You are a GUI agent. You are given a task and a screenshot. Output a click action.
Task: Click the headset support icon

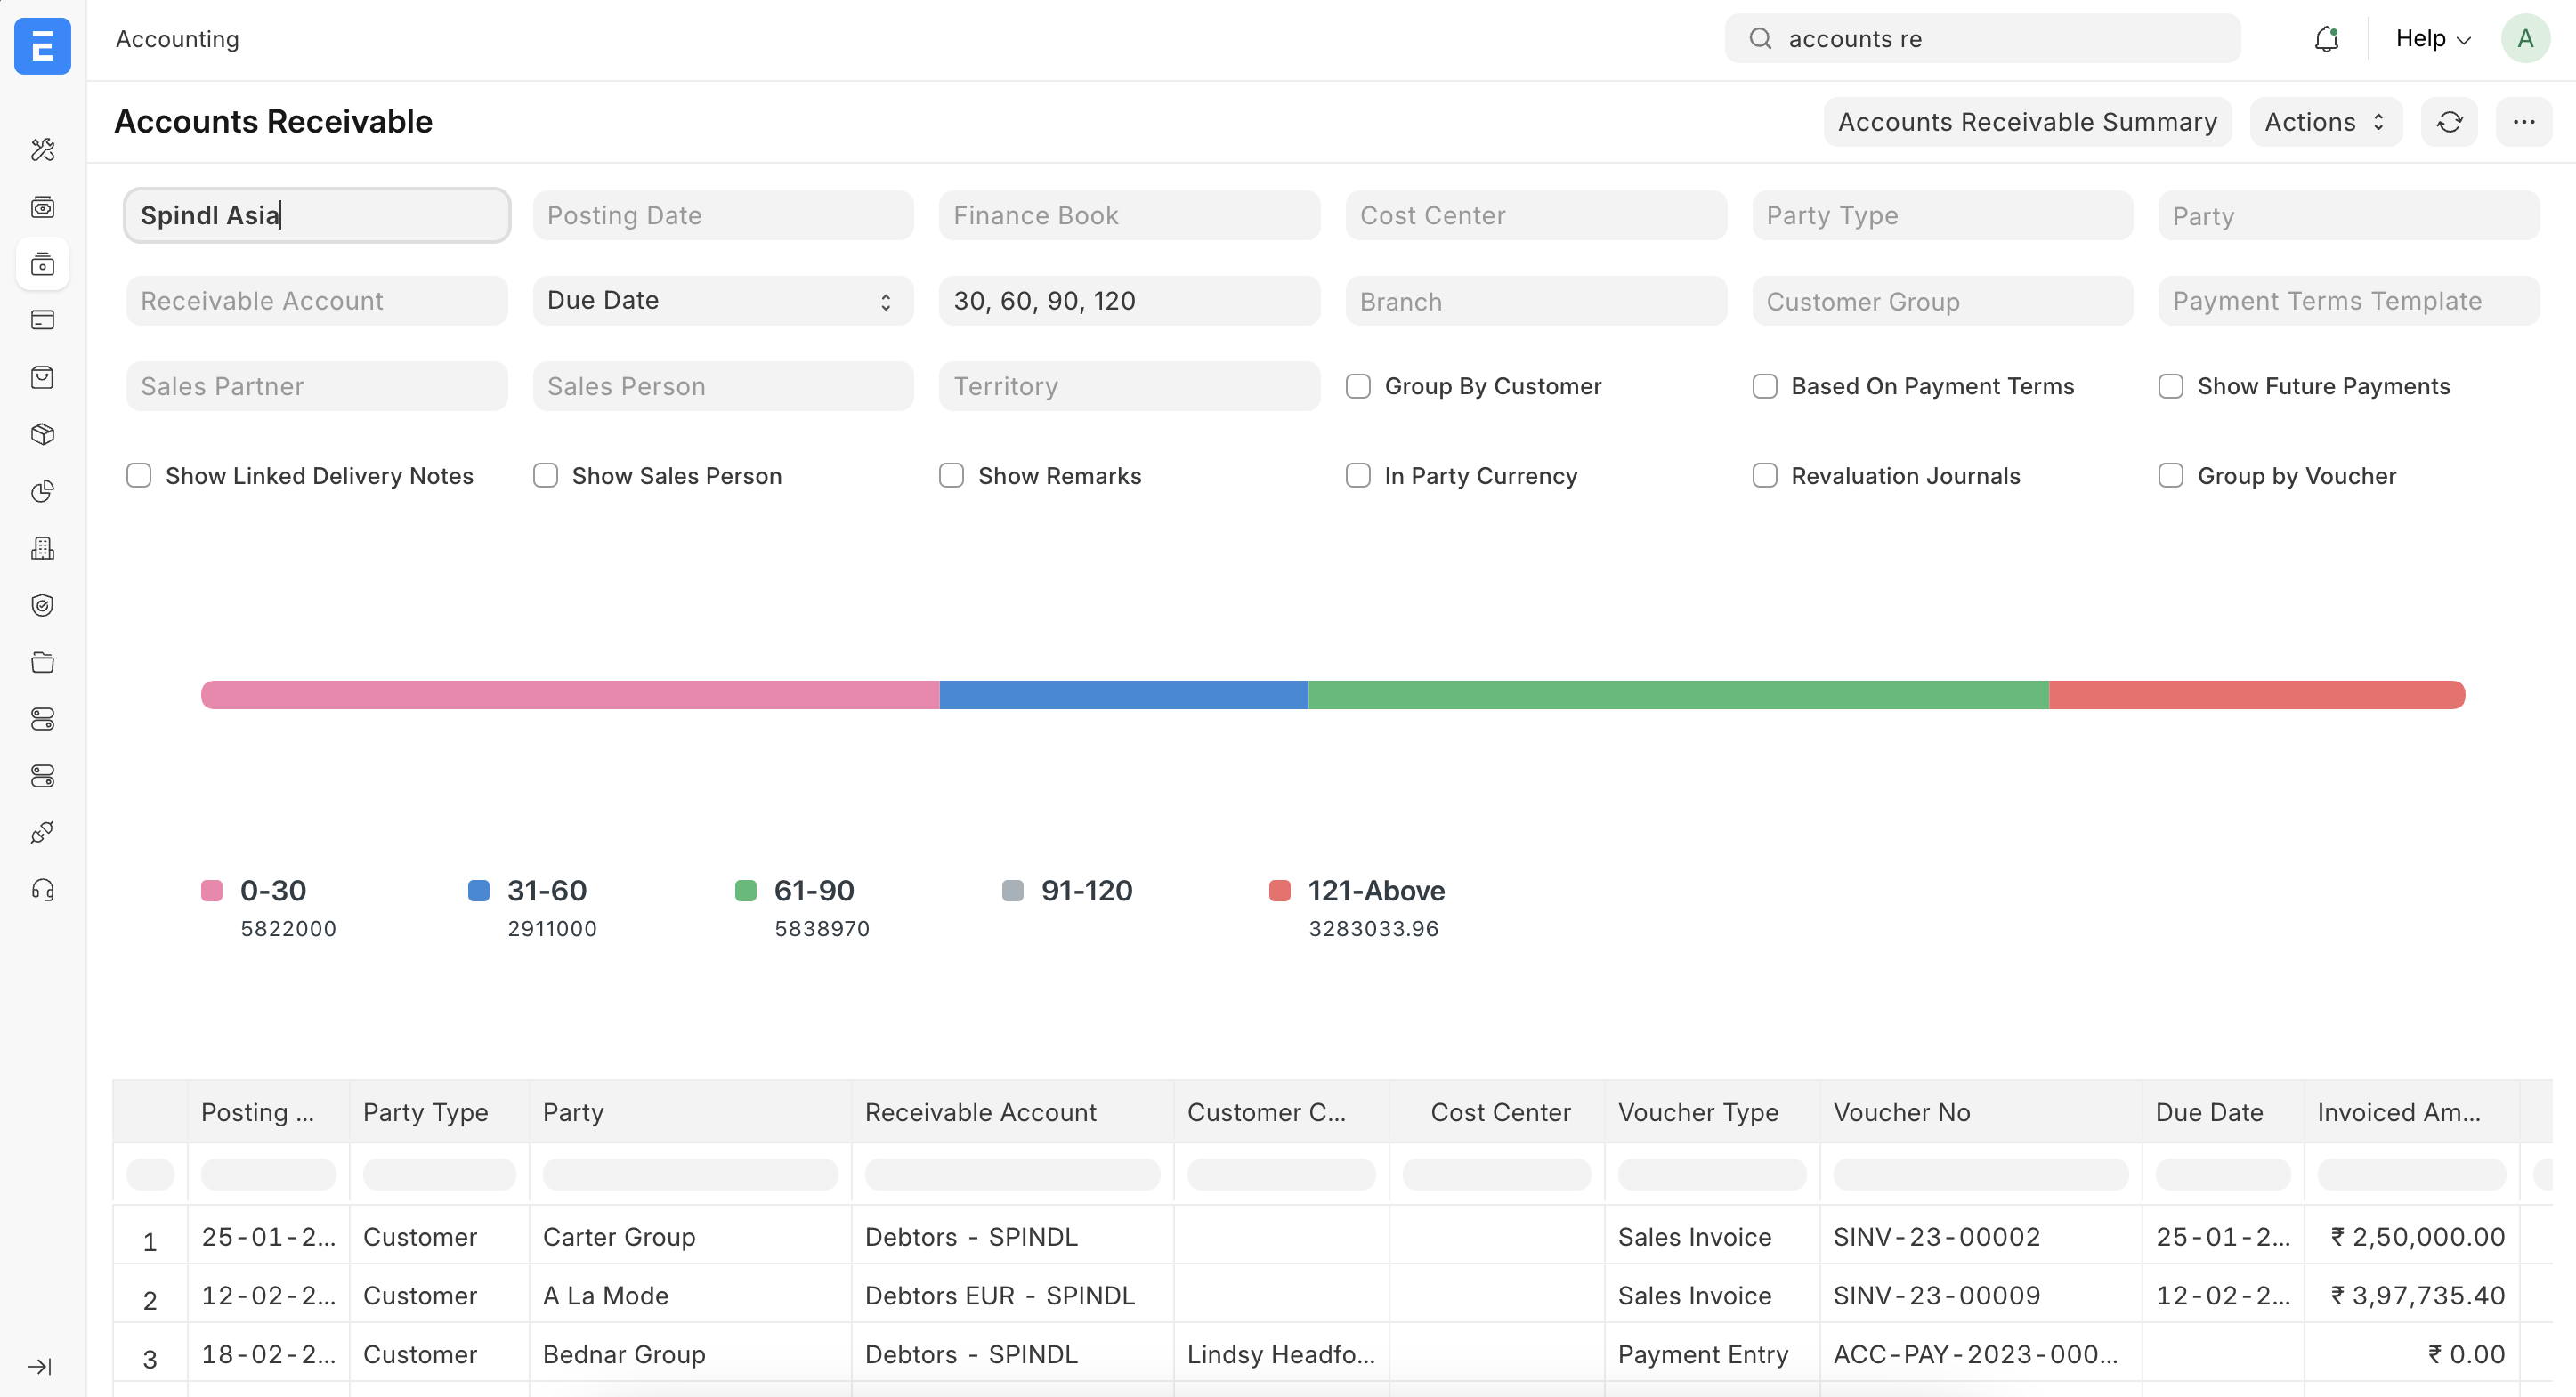pos(43,889)
